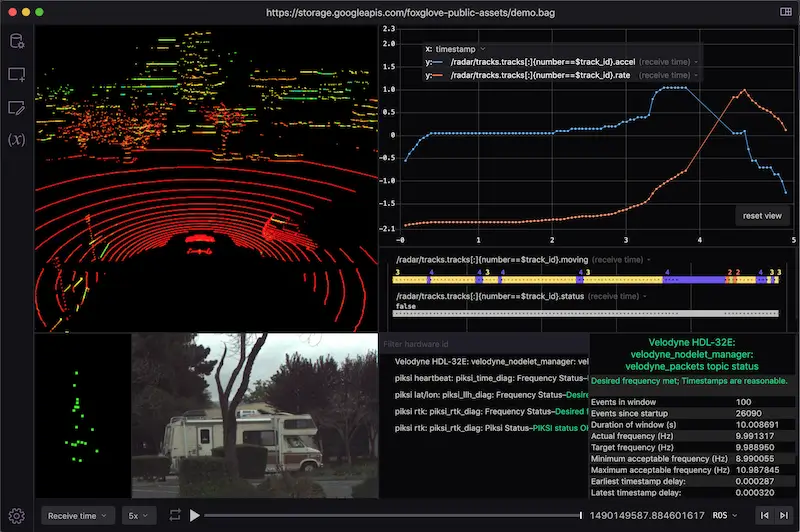Viewport: 800px width, 532px height.
Task: Edit the .rate series message path
Action: tap(540, 75)
